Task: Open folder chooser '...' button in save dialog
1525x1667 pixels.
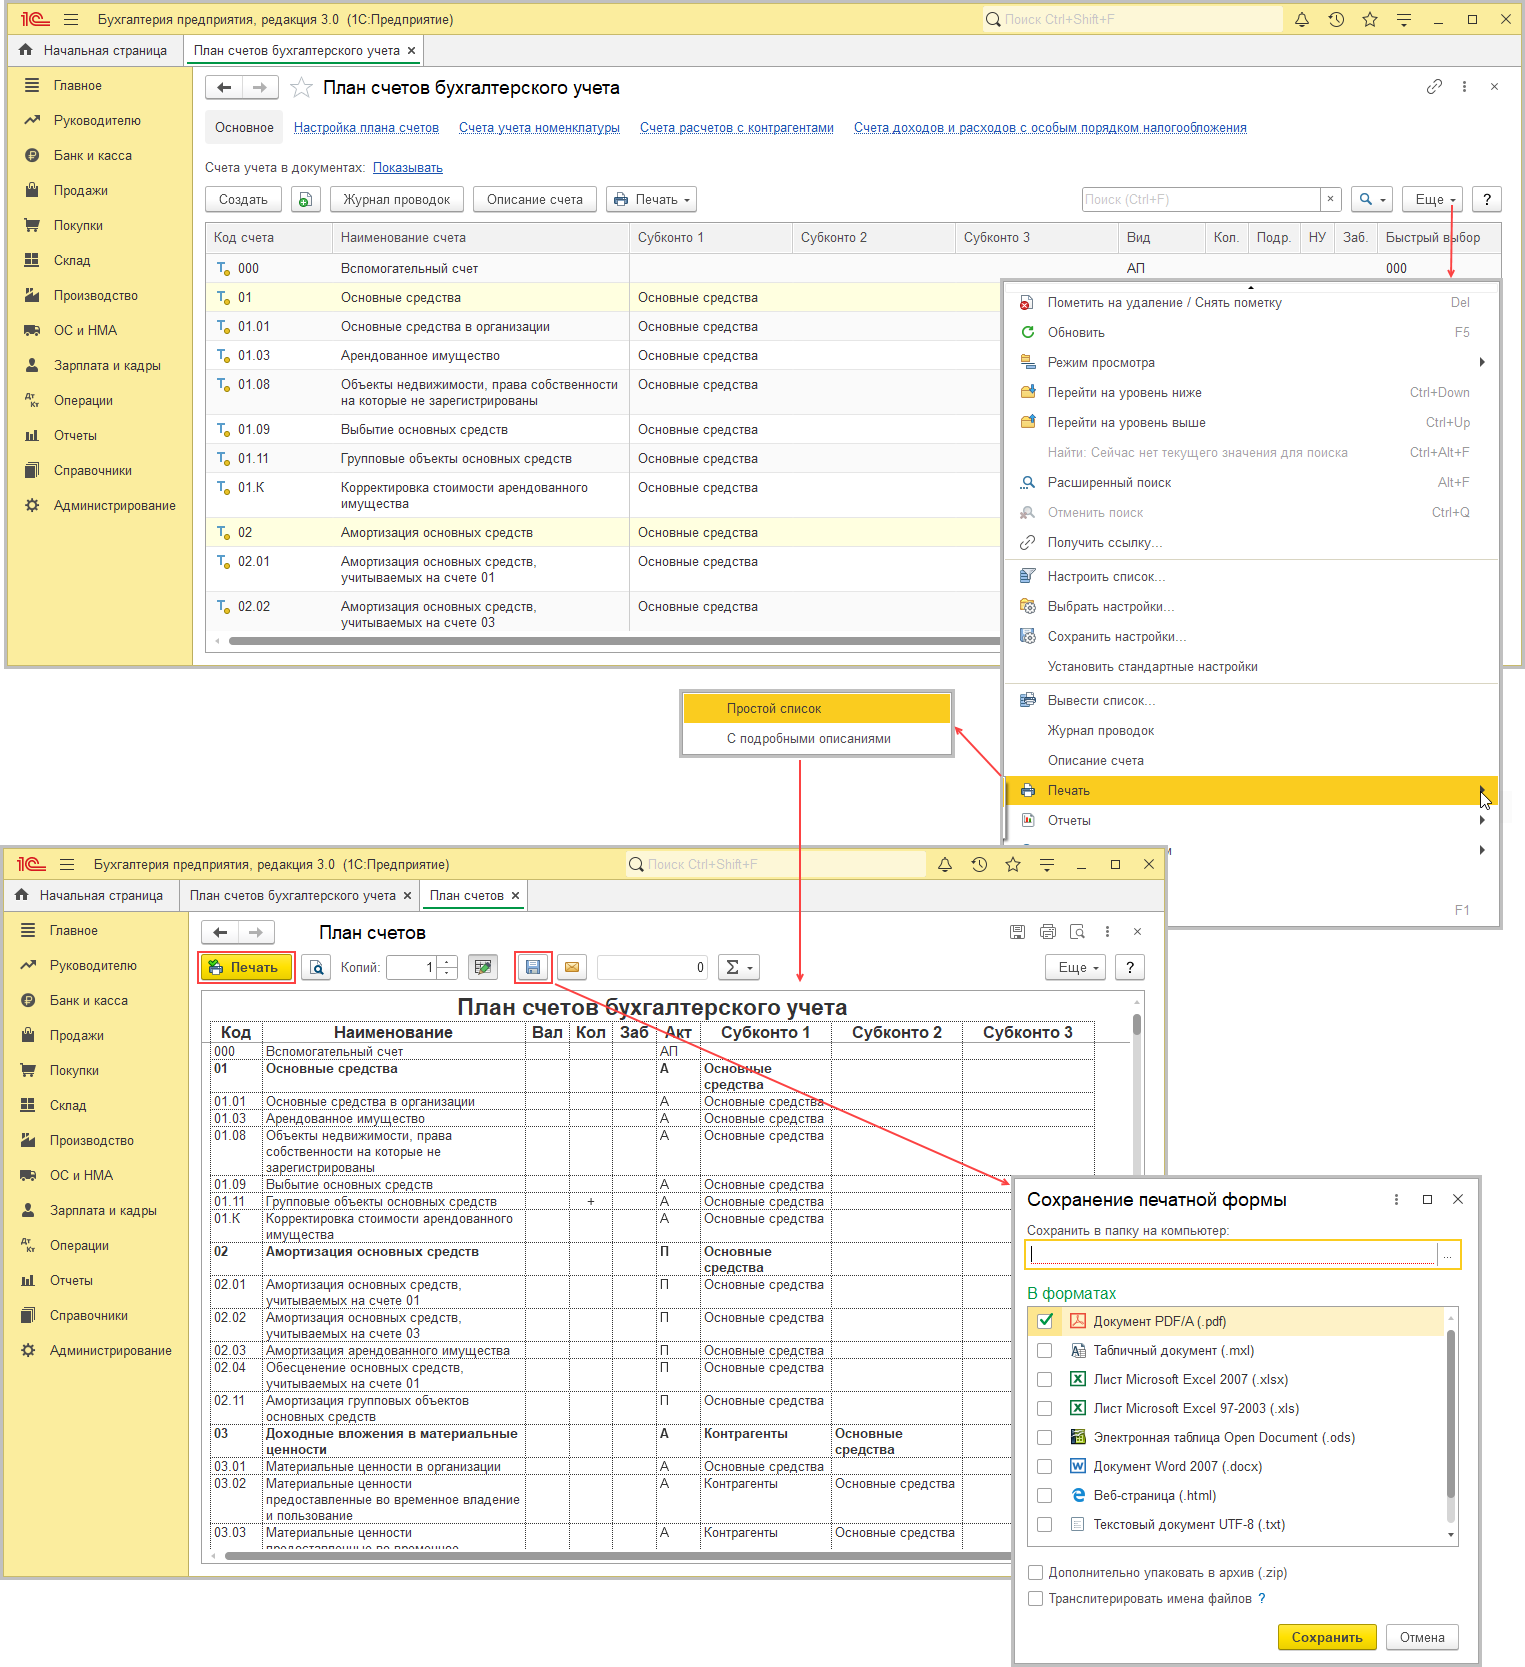Action: [x=1448, y=1254]
